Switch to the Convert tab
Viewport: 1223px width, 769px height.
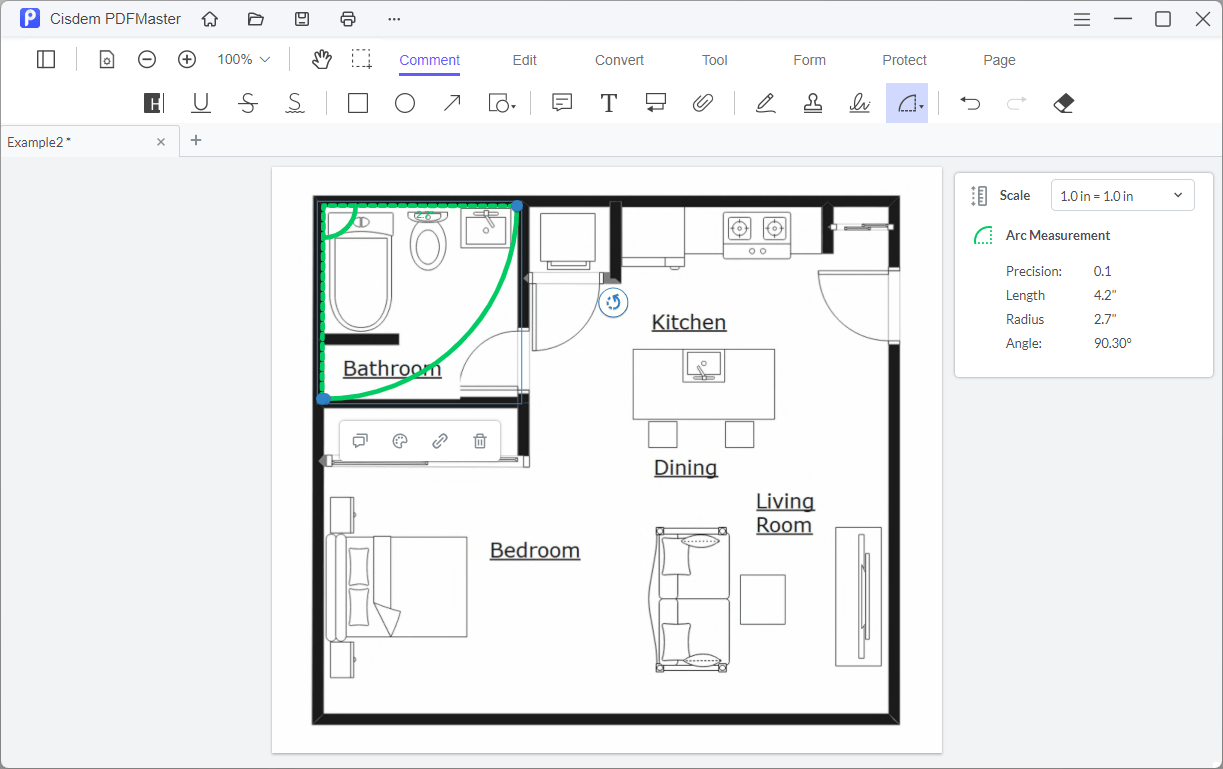tap(620, 60)
